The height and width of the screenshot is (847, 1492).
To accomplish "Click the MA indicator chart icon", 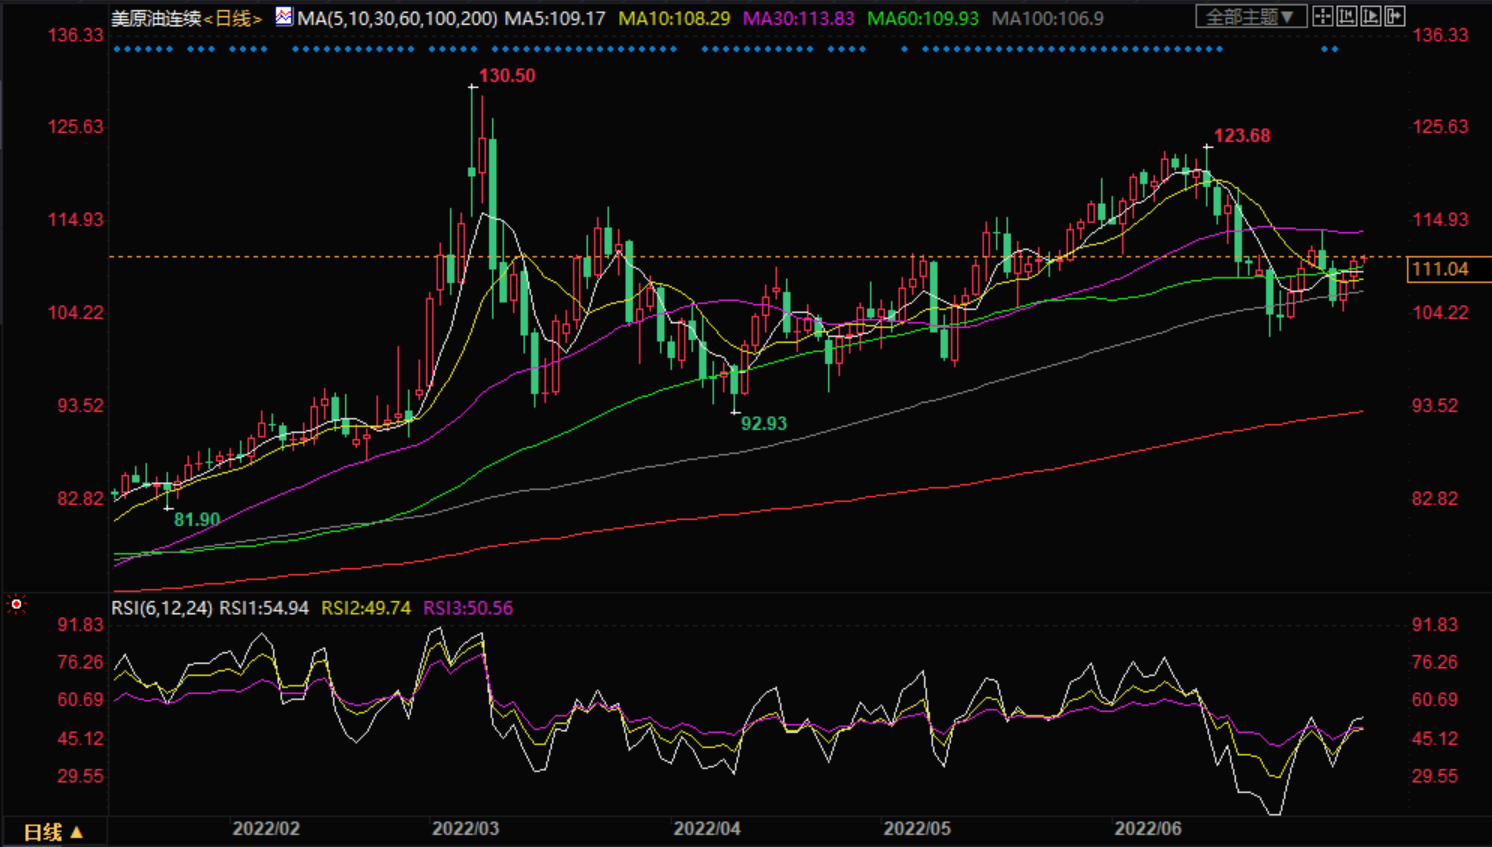I will [284, 17].
